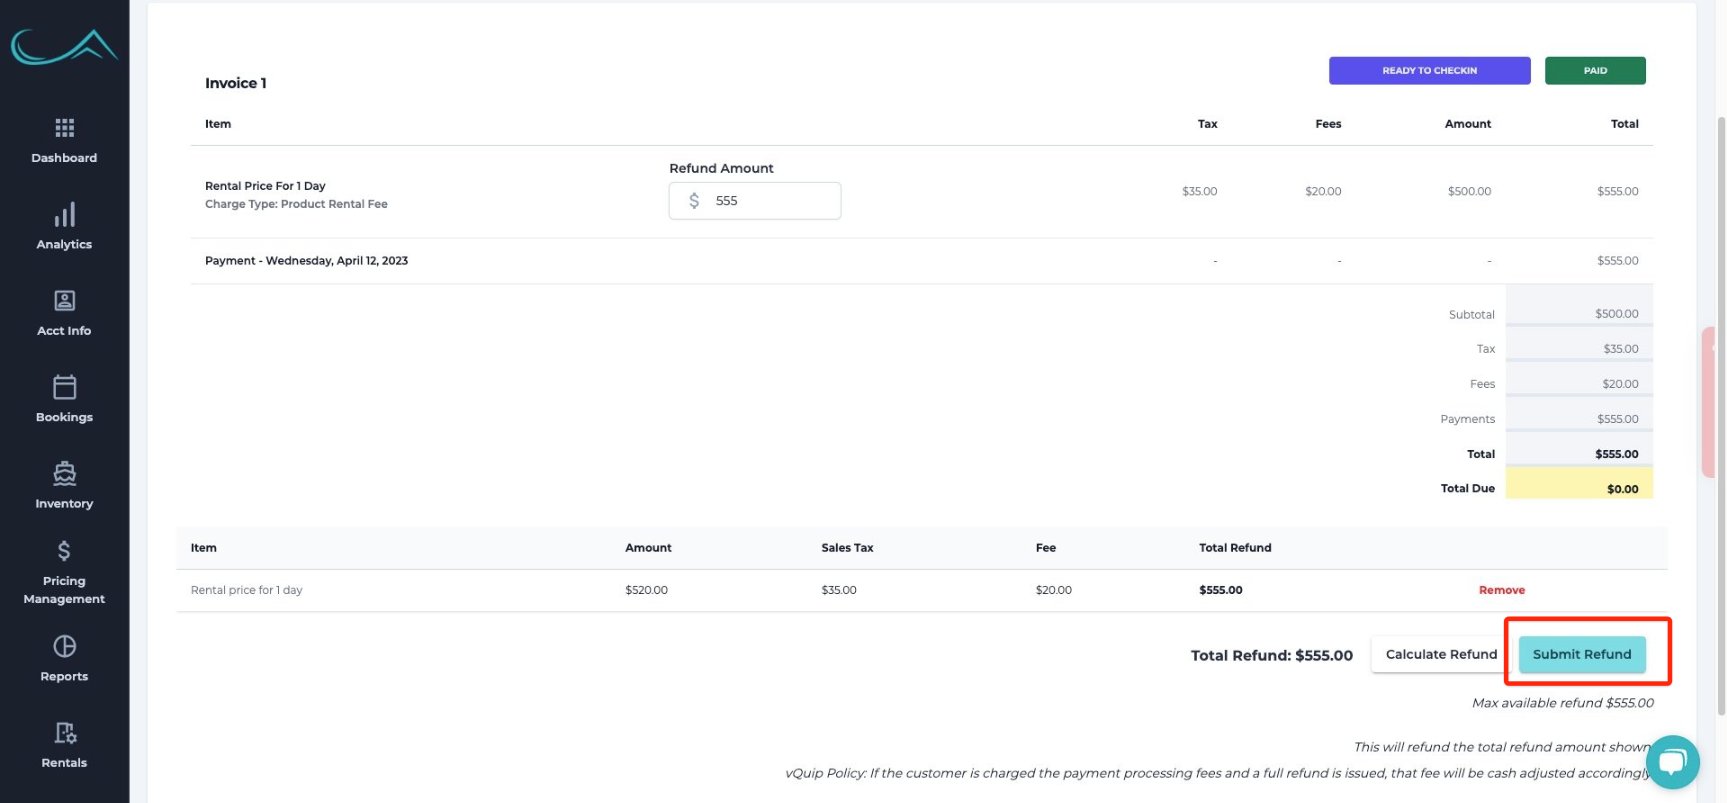Focus the Refund Amount input field

(x=770, y=201)
